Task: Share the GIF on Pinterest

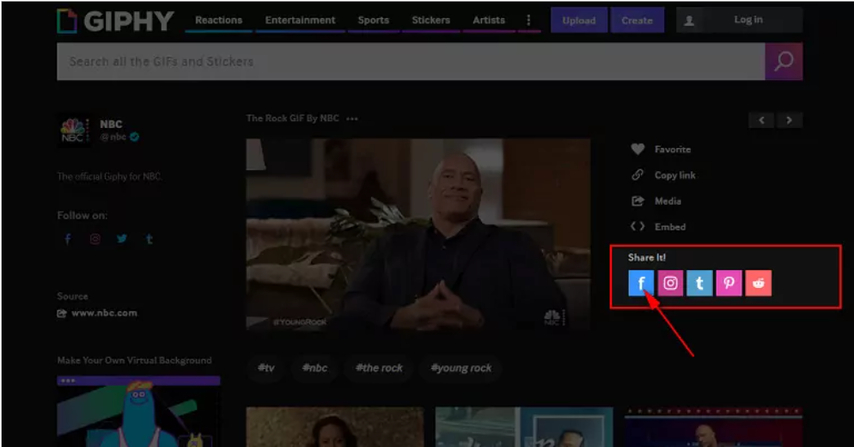Action: click(x=729, y=283)
